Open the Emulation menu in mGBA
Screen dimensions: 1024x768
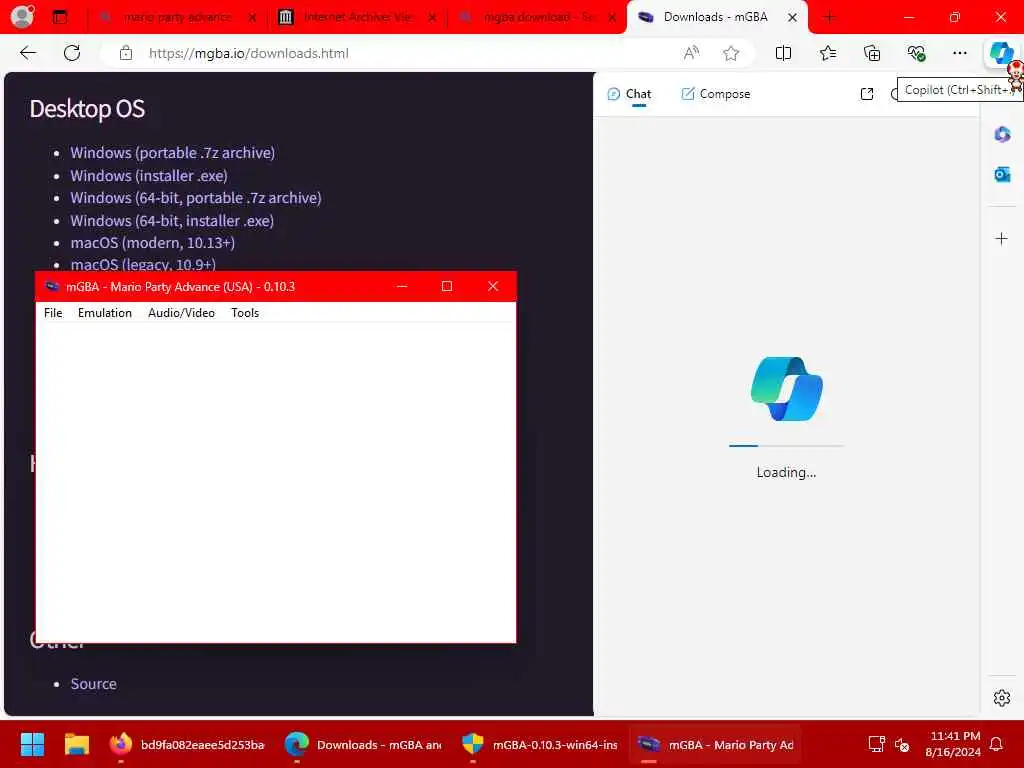click(x=104, y=313)
